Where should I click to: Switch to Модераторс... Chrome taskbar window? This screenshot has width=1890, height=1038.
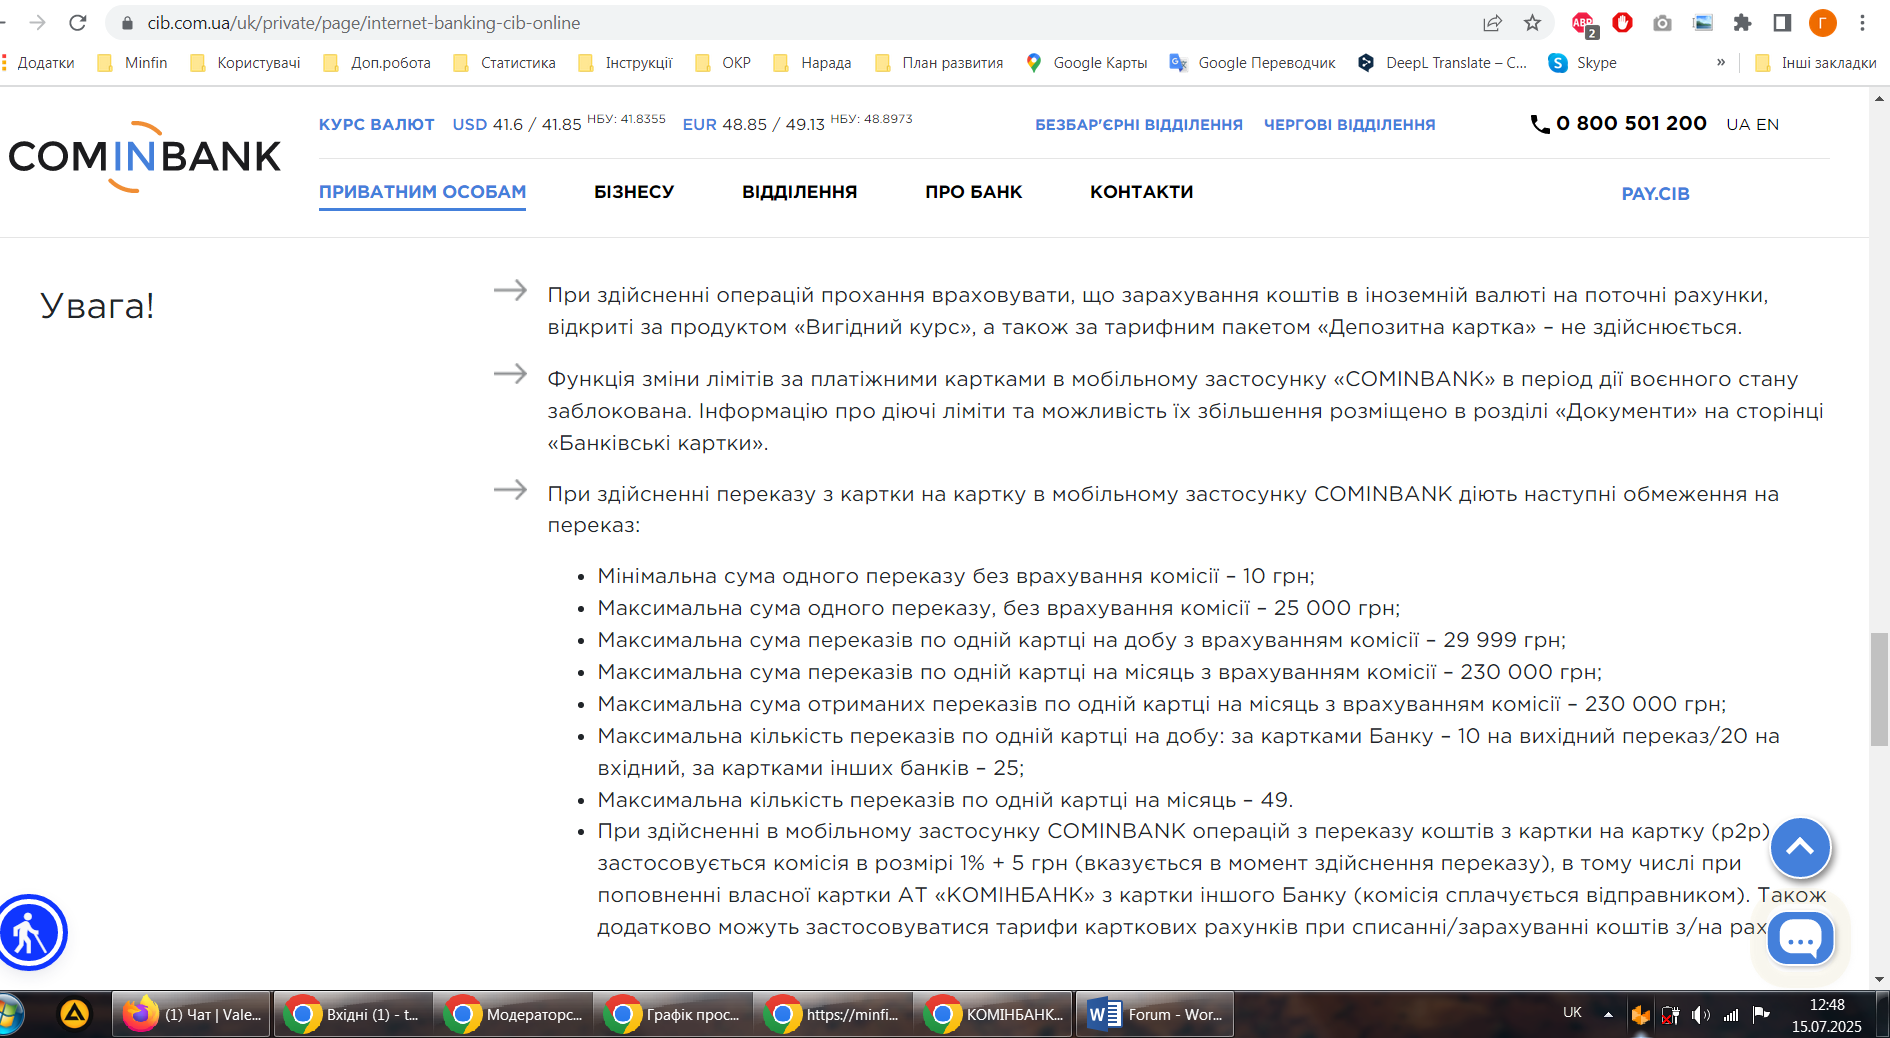513,1014
